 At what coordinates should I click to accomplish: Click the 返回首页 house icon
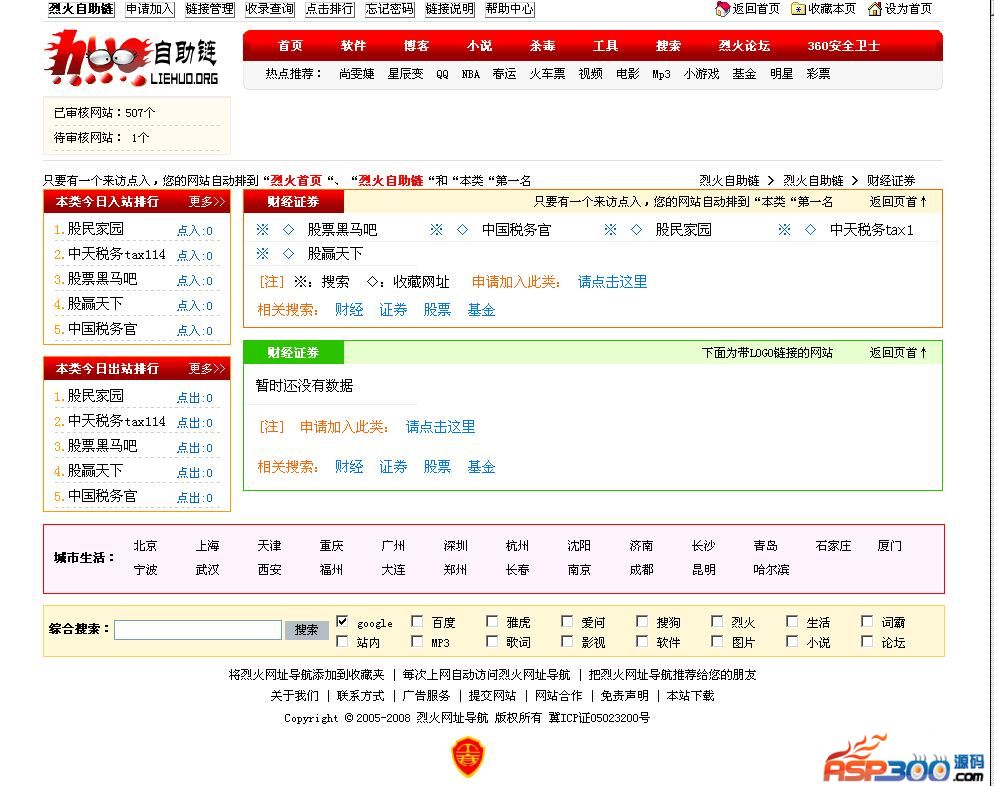point(722,9)
